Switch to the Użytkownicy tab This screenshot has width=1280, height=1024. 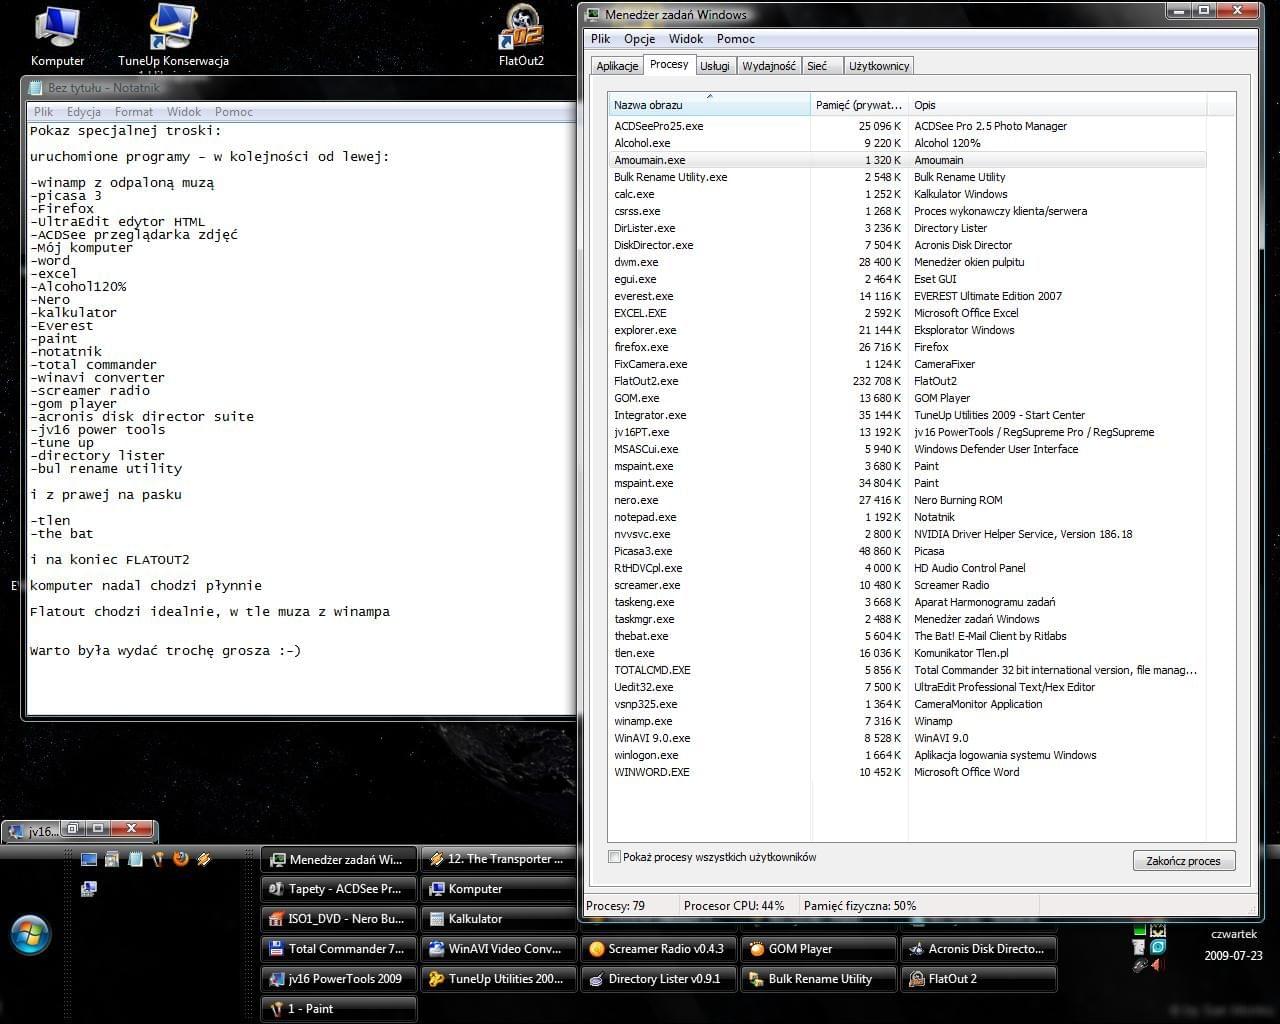click(x=878, y=66)
